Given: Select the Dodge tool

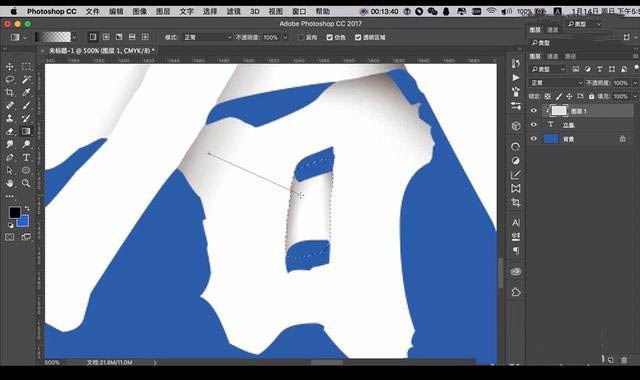Looking at the screenshot, I should [26, 144].
